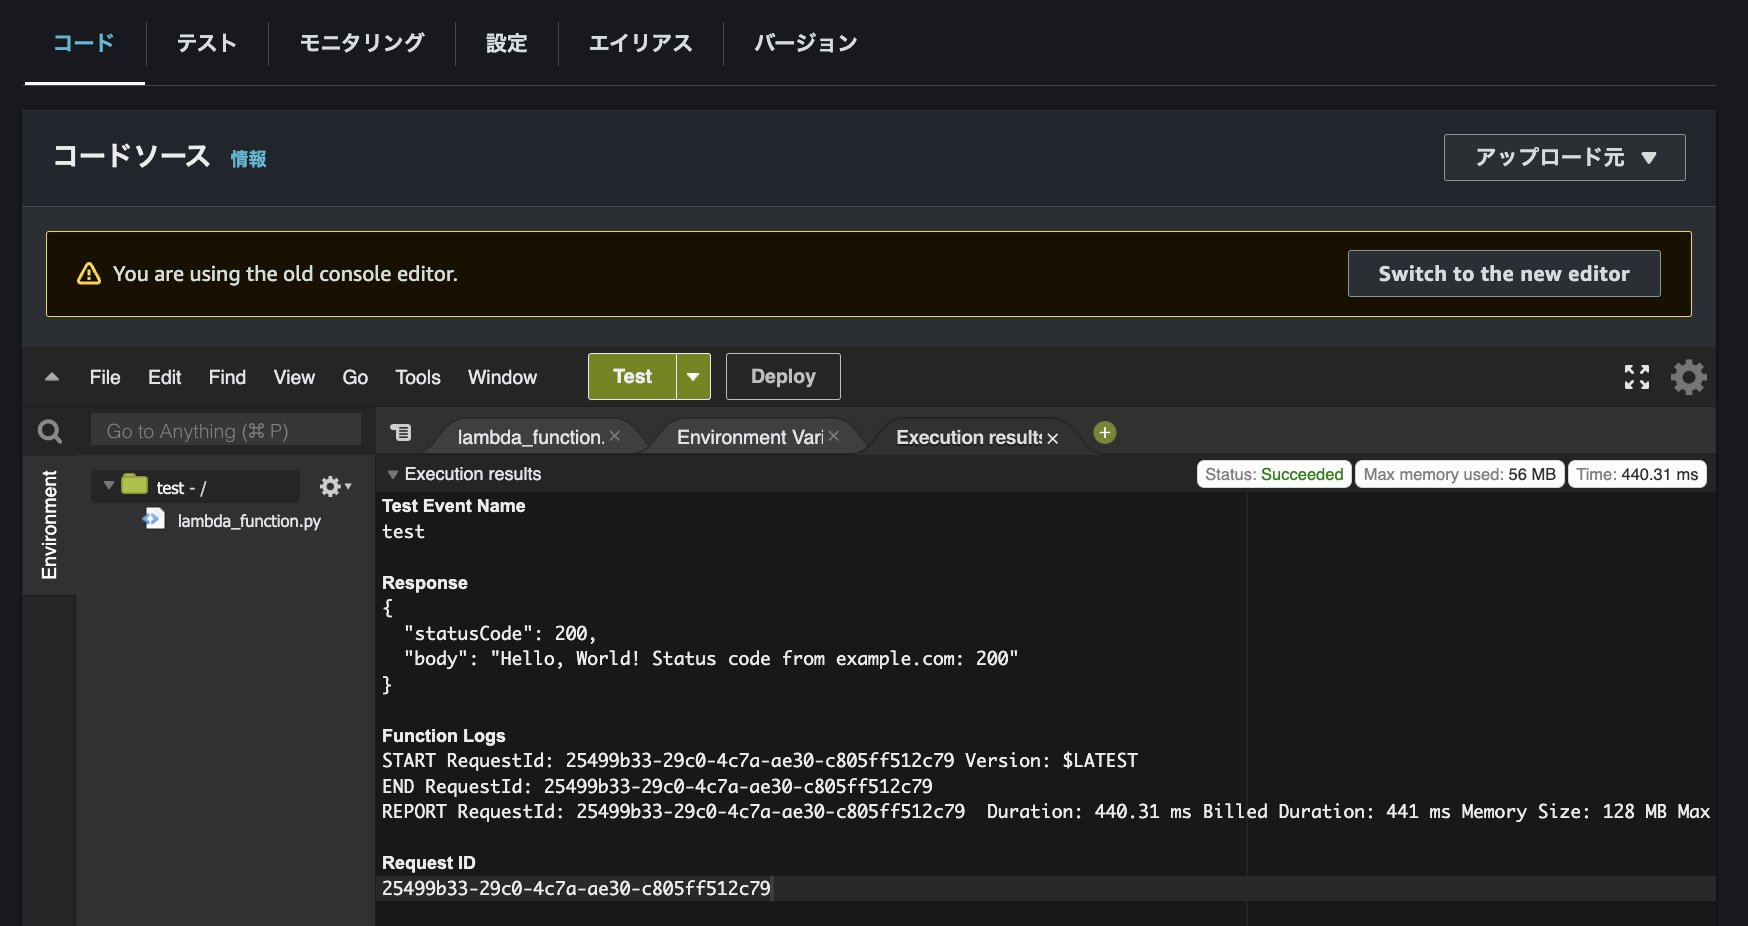Click the Deploy button
The image size is (1748, 926).
[782, 376]
